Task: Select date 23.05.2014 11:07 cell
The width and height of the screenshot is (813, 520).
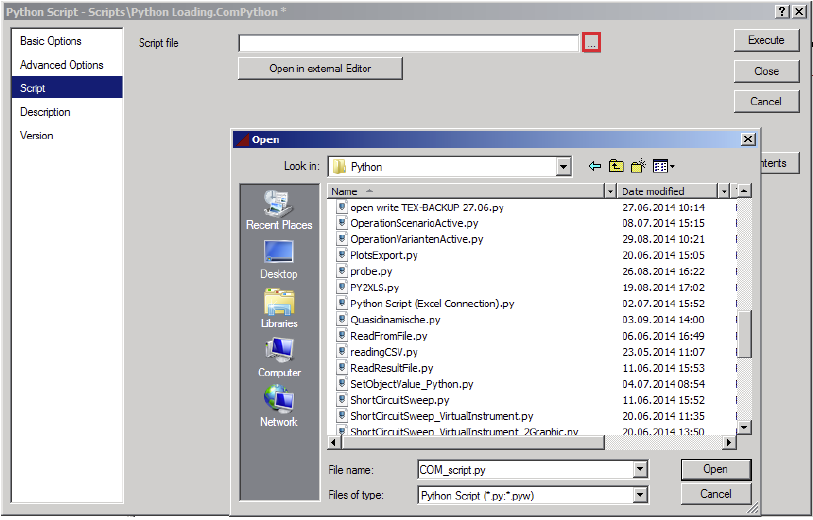Action: 663,352
